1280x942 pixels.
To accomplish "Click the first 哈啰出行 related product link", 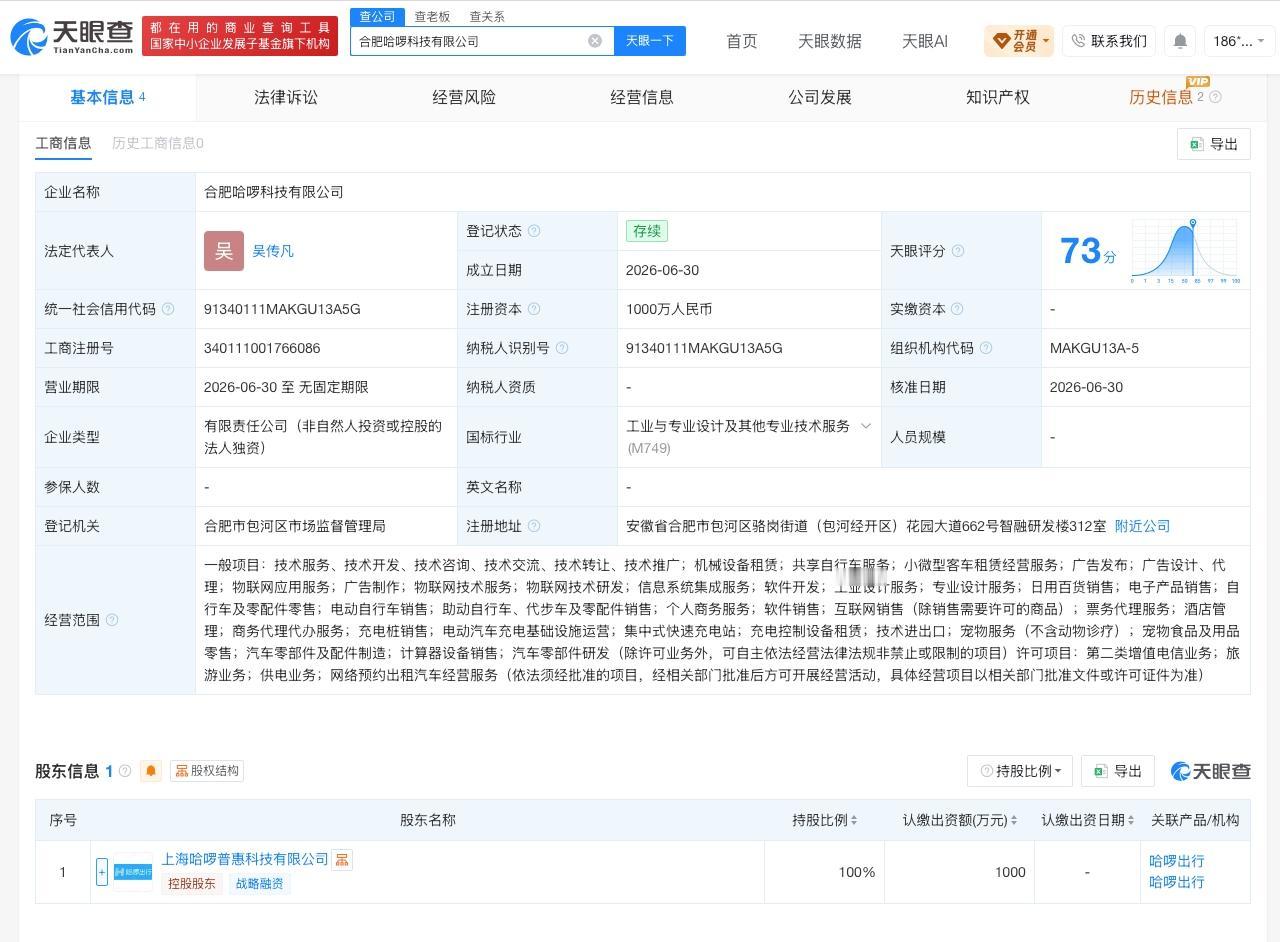I will pos(1176,861).
